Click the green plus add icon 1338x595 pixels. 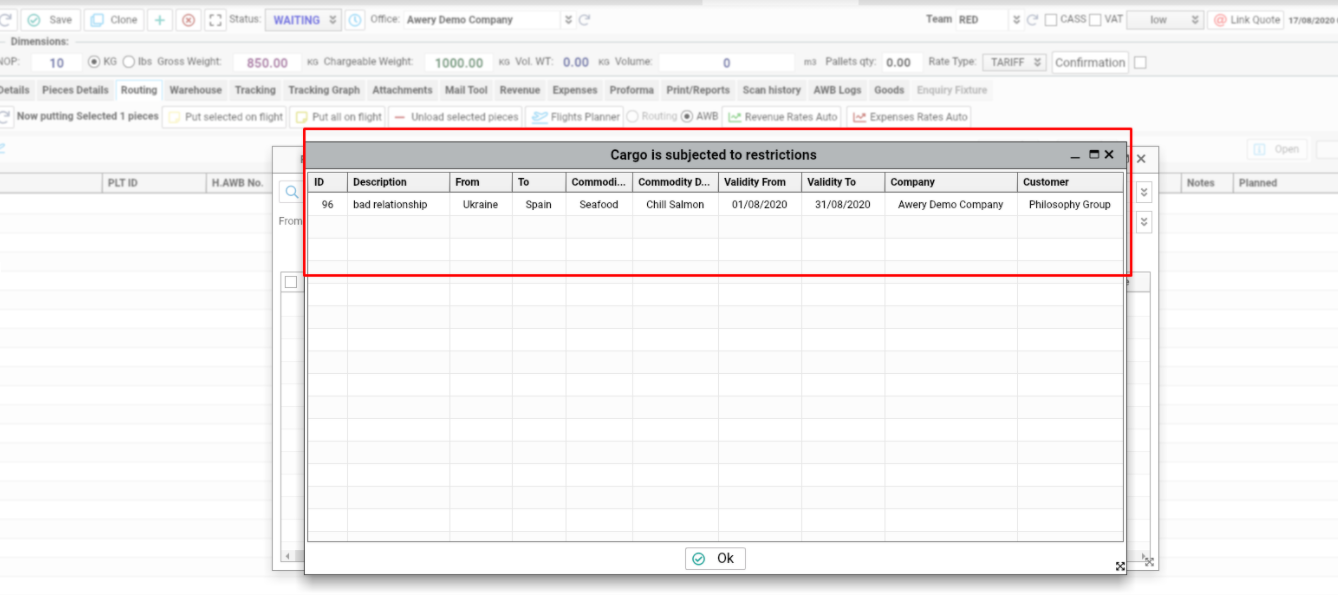pyautogui.click(x=159, y=20)
